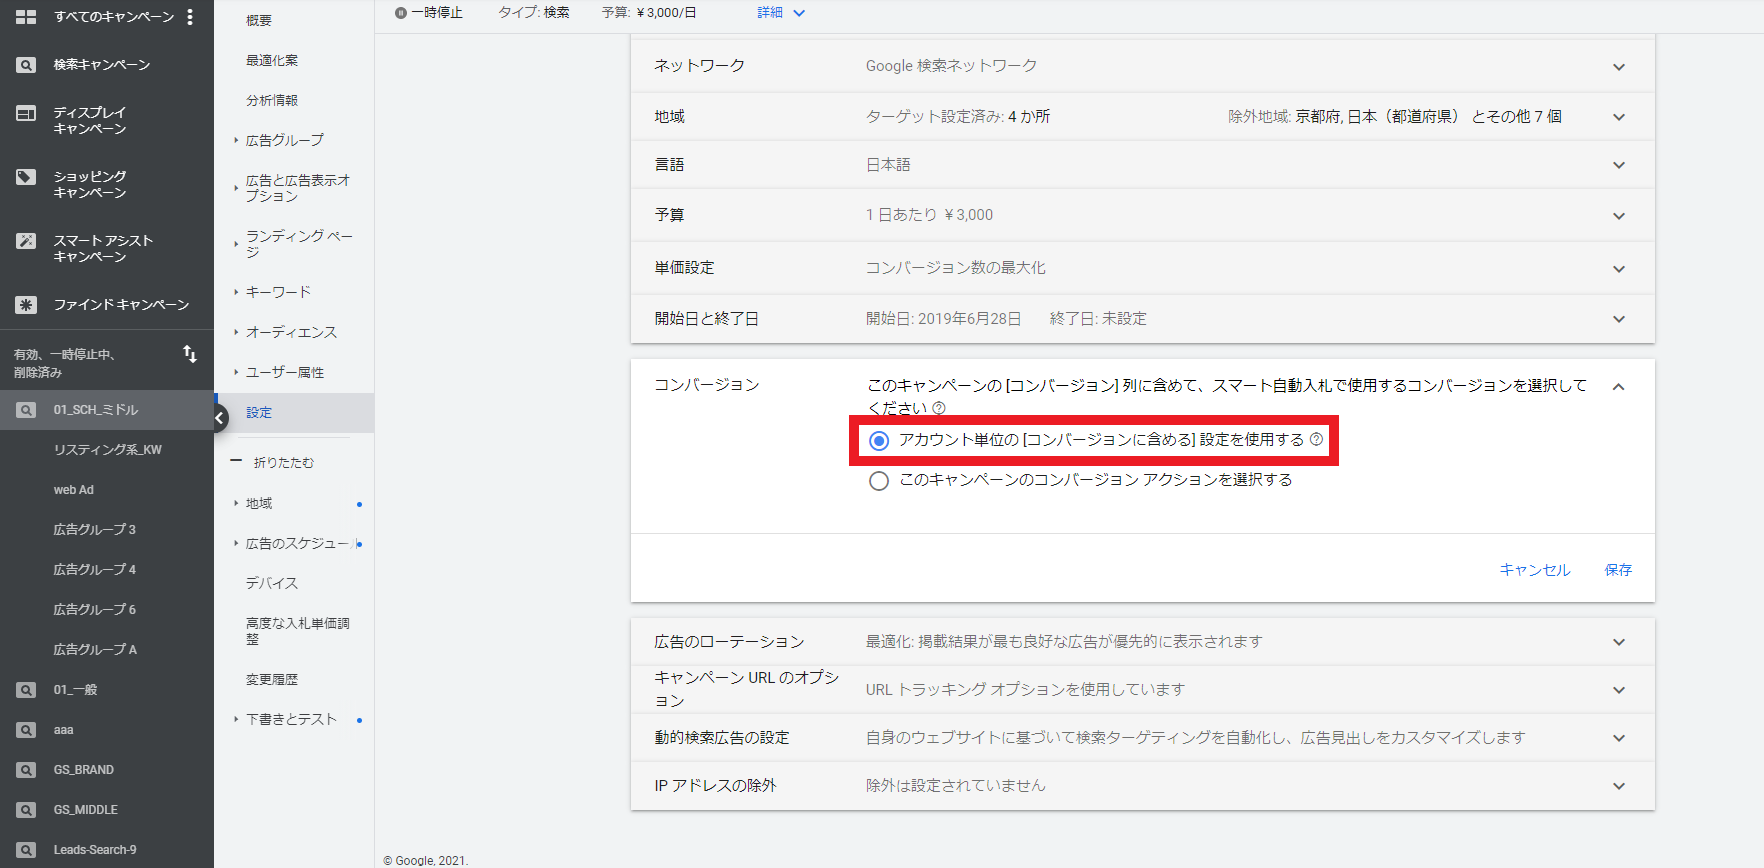Select アカウント単位の[コンバージョンに含める] radio button
The width and height of the screenshot is (1764, 868).
879,441
